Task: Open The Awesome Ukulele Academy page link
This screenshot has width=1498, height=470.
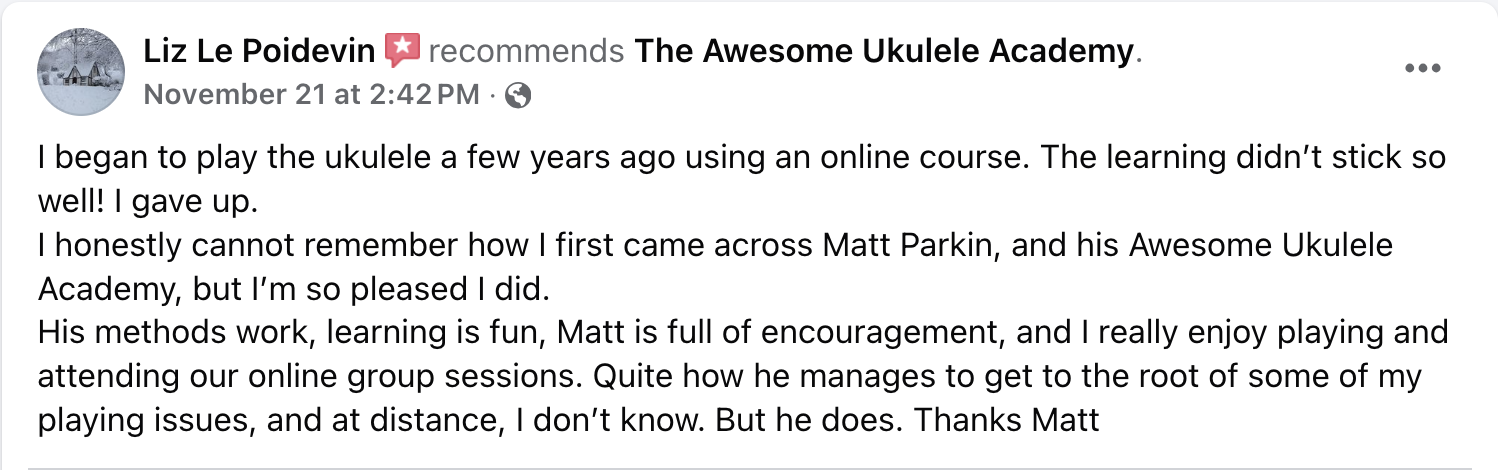Action: point(884,50)
